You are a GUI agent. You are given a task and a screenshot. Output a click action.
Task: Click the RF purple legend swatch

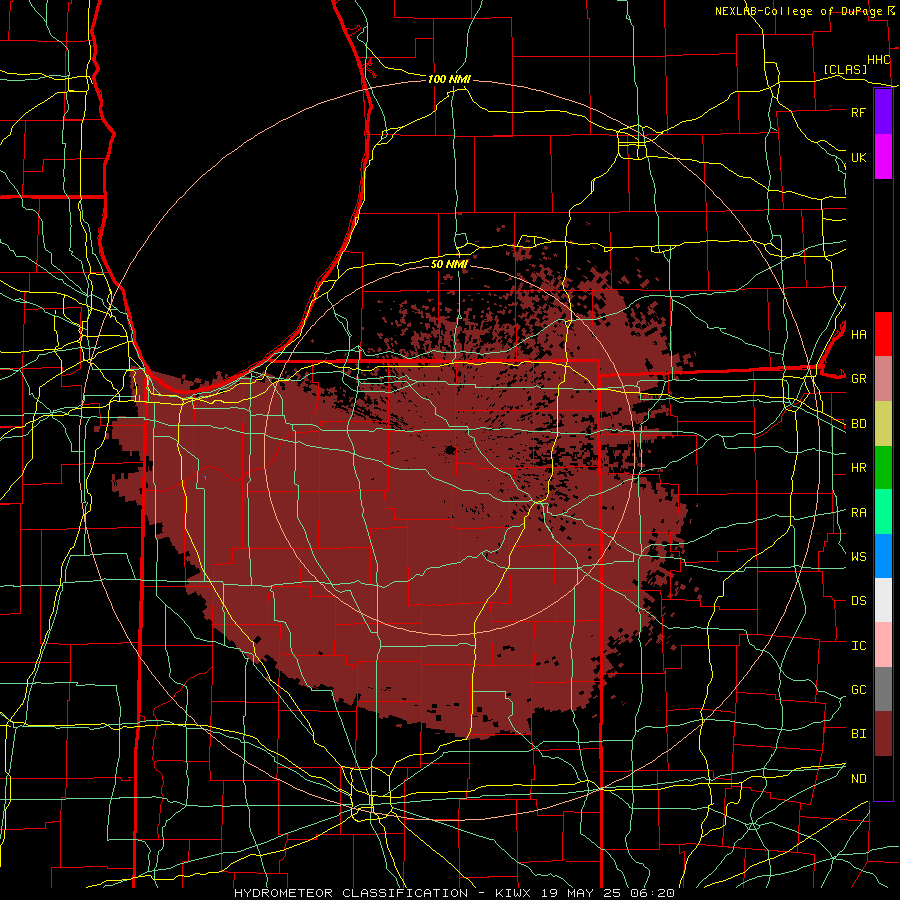coord(883,112)
